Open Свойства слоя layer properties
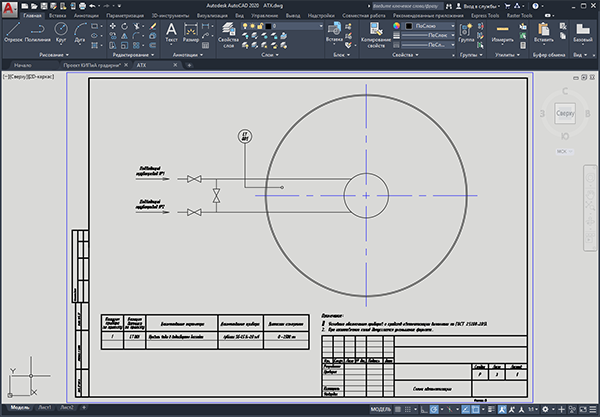This screenshot has width=600, height=417. point(228,35)
